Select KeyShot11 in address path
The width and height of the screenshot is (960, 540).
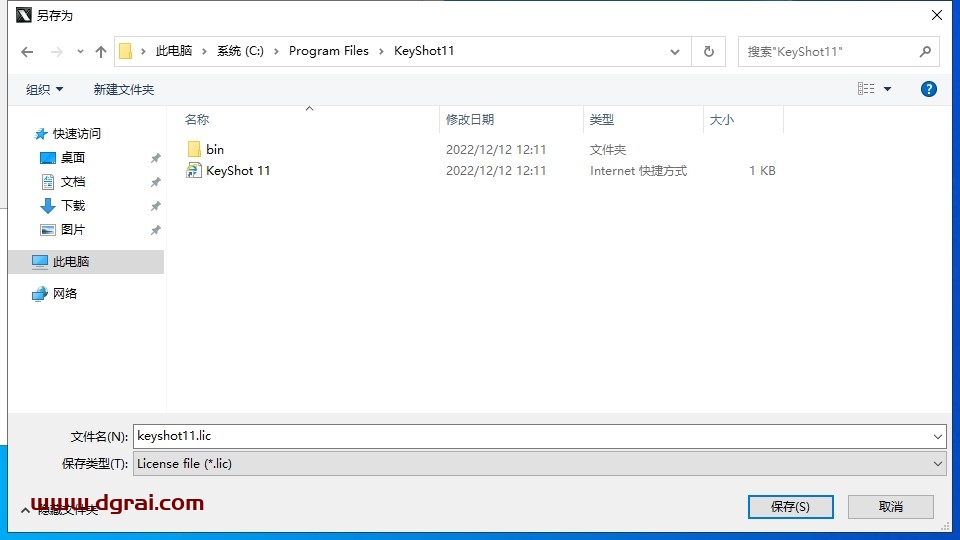[x=424, y=51]
